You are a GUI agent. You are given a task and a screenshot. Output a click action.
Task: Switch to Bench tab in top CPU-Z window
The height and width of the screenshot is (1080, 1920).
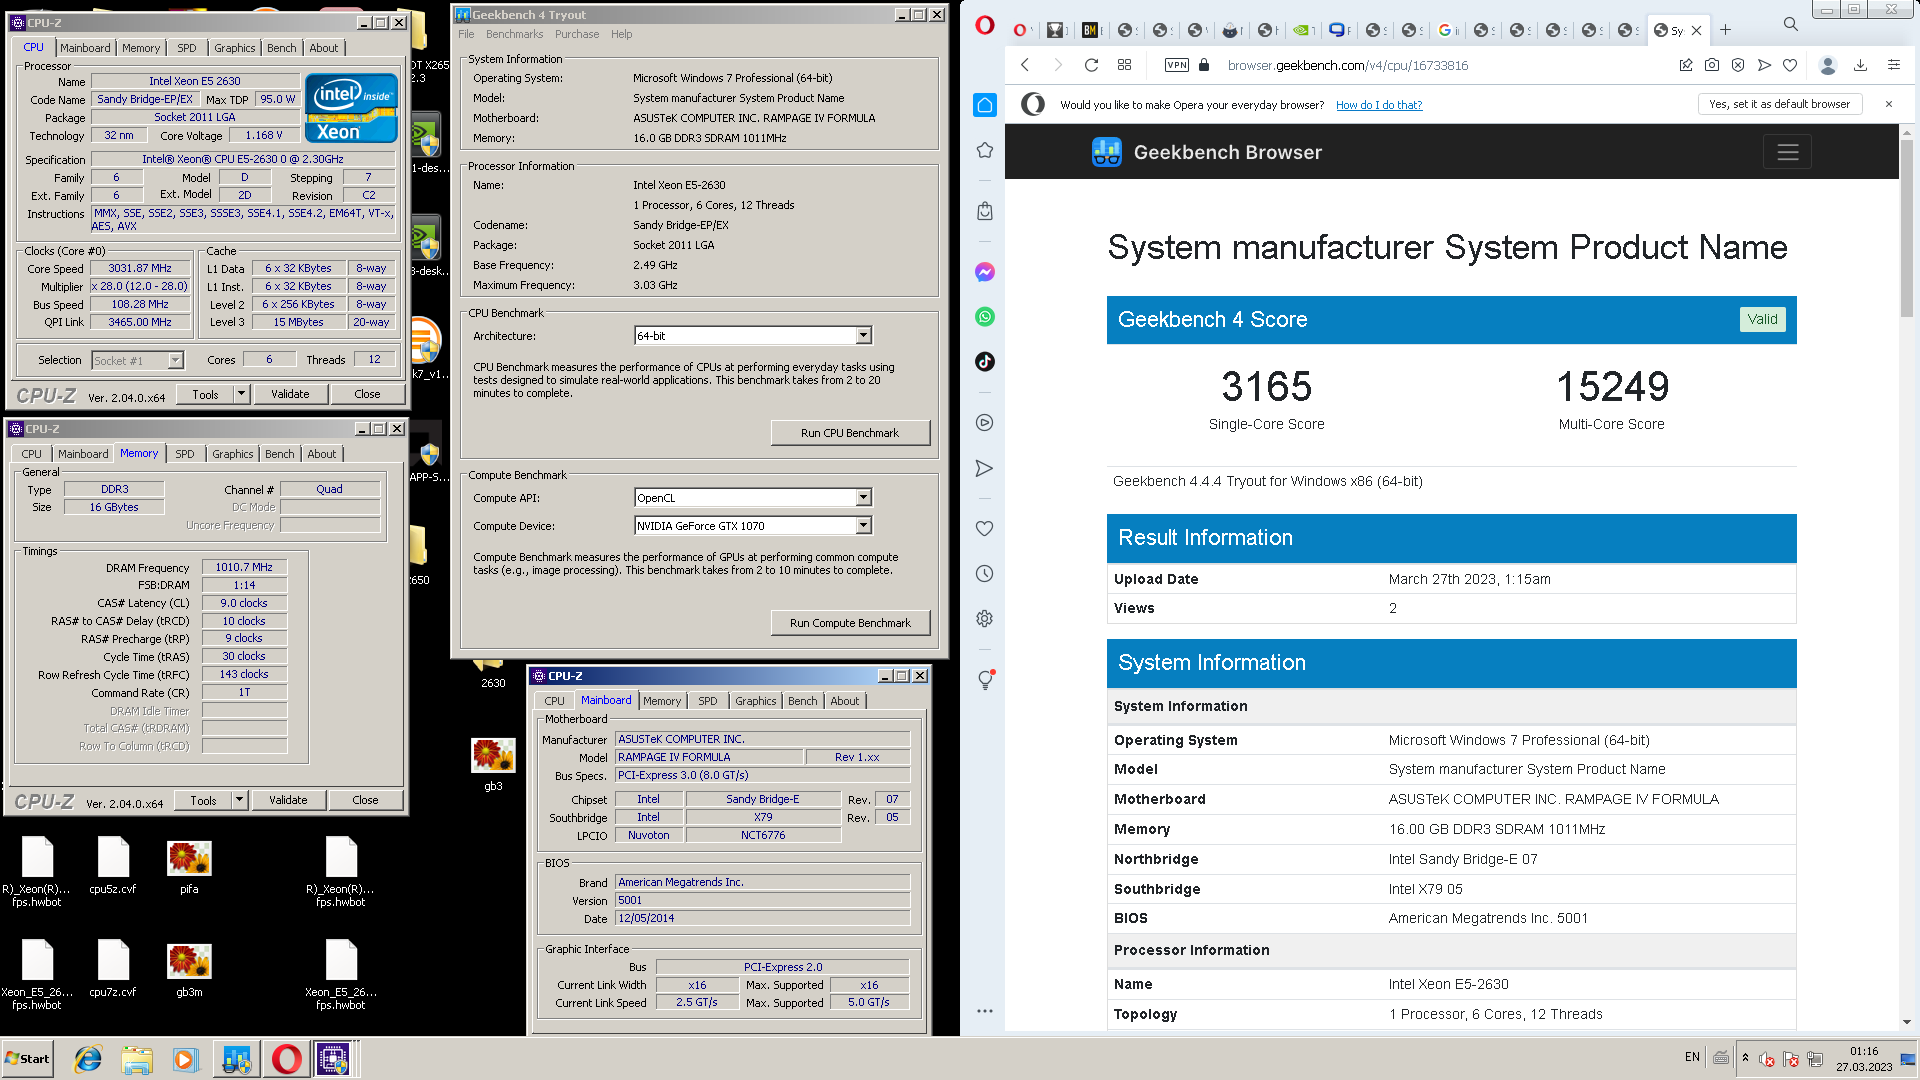point(282,48)
